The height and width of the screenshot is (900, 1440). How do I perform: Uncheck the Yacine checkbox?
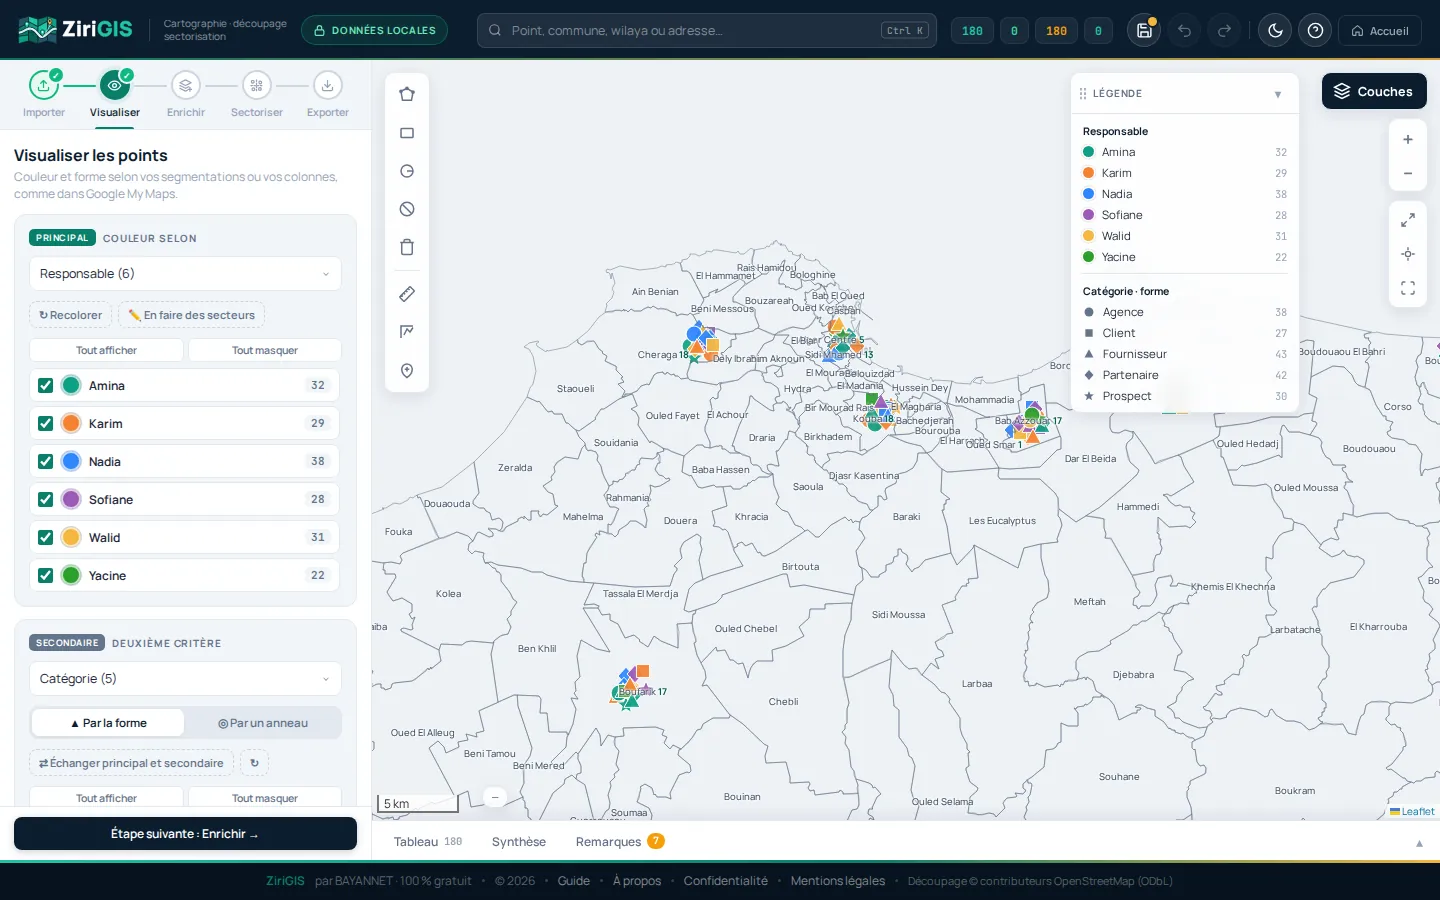point(45,575)
